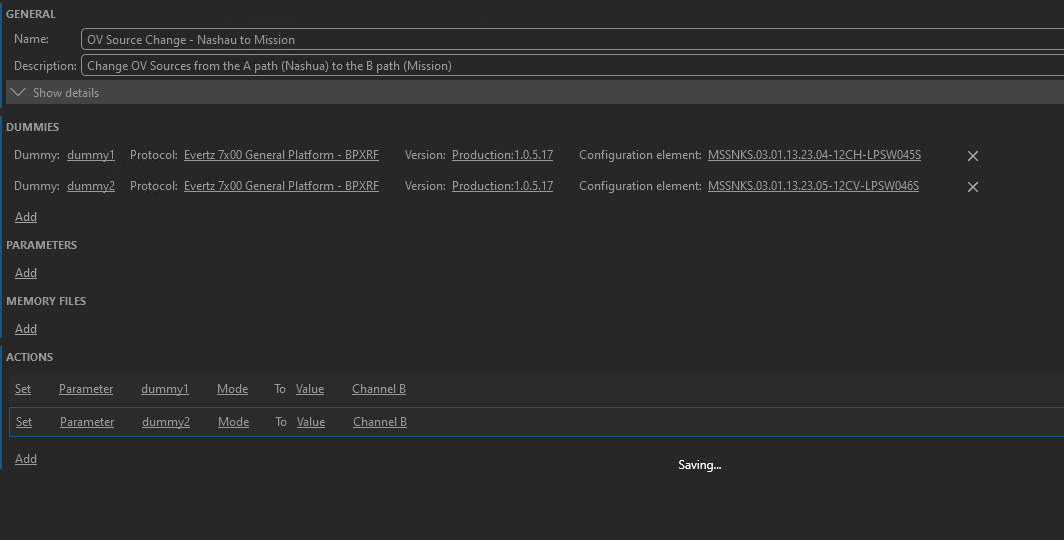1064x540 pixels.
Task: Add a new parameter under Parameters
Action: (26, 273)
